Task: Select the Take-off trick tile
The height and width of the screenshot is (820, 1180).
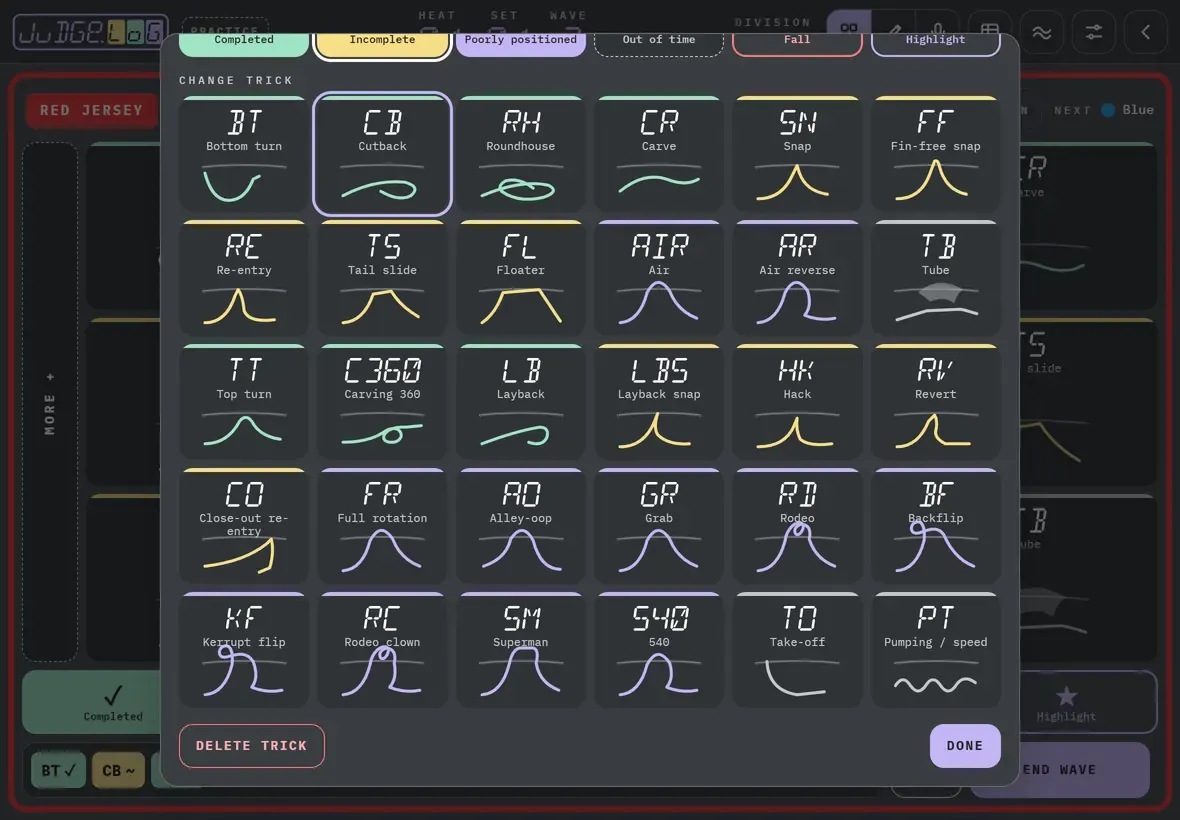Action: (x=797, y=650)
